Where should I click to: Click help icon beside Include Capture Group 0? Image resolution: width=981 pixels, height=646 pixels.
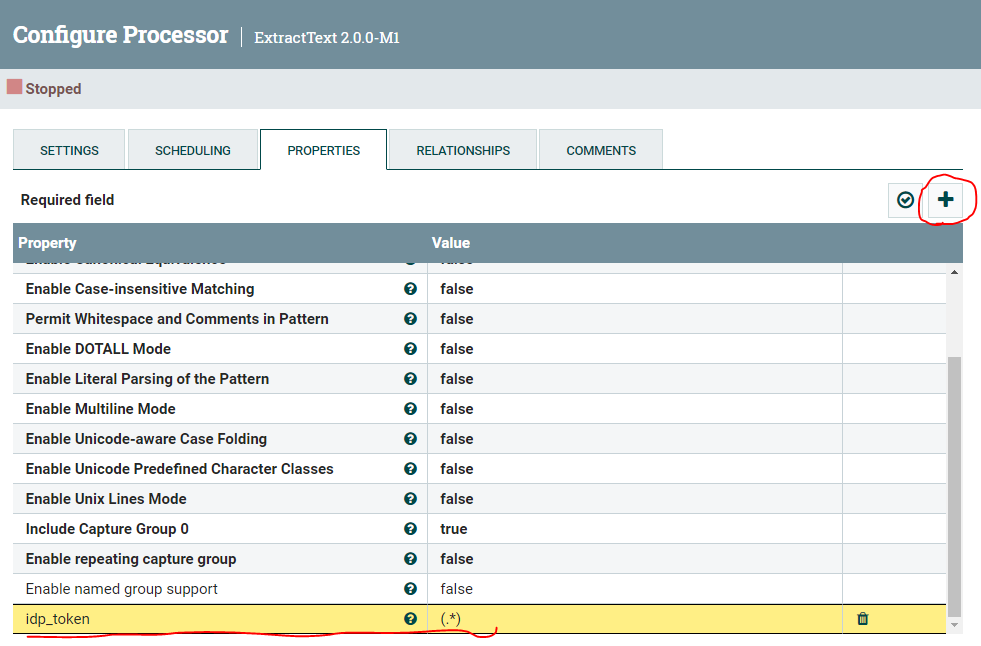coord(410,529)
